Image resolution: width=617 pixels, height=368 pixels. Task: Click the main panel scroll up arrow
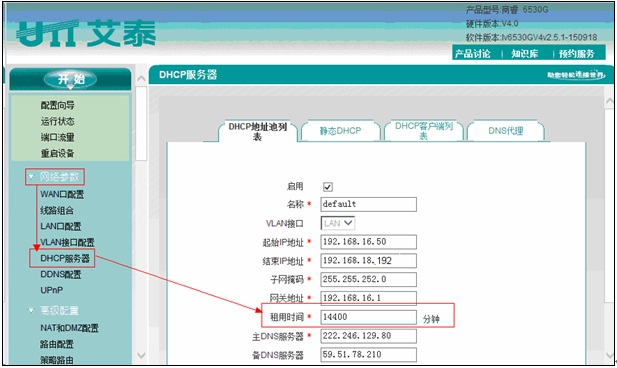point(610,102)
